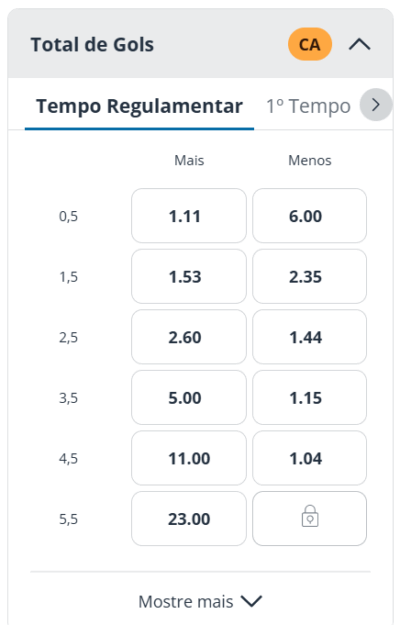This screenshot has width=400, height=625.
Task: Select Menos 3,5 at odds 1.15
Action: pyautogui.click(x=310, y=397)
